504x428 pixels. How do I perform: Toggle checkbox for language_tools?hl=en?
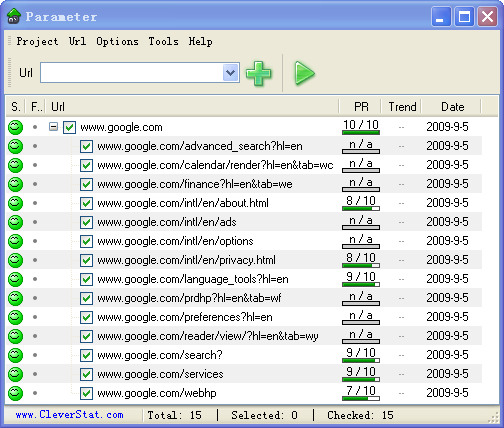click(86, 279)
